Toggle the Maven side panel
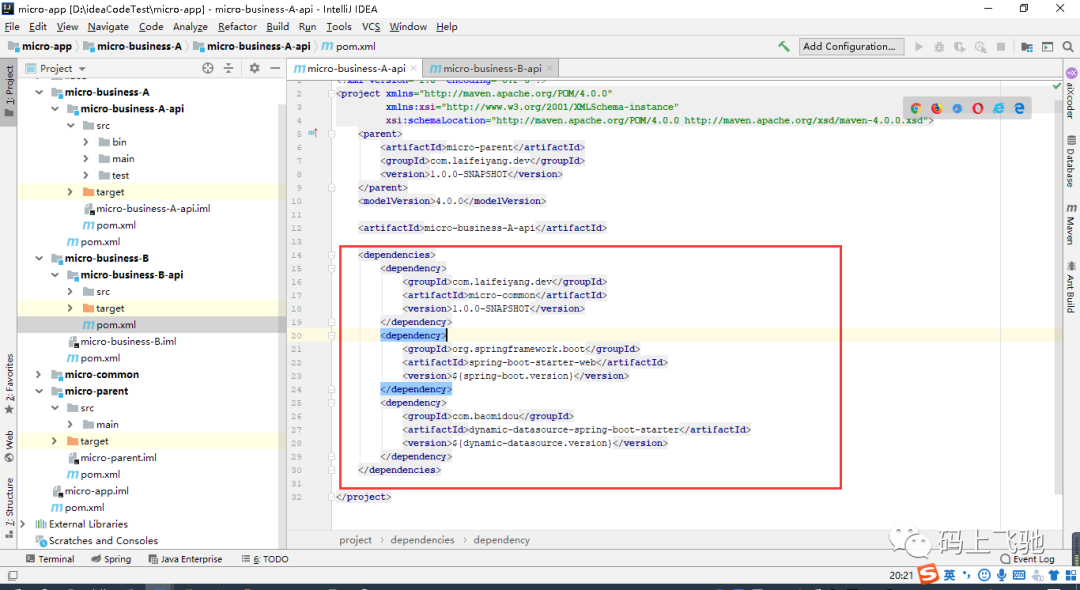The width and height of the screenshot is (1080, 590). click(x=1070, y=224)
